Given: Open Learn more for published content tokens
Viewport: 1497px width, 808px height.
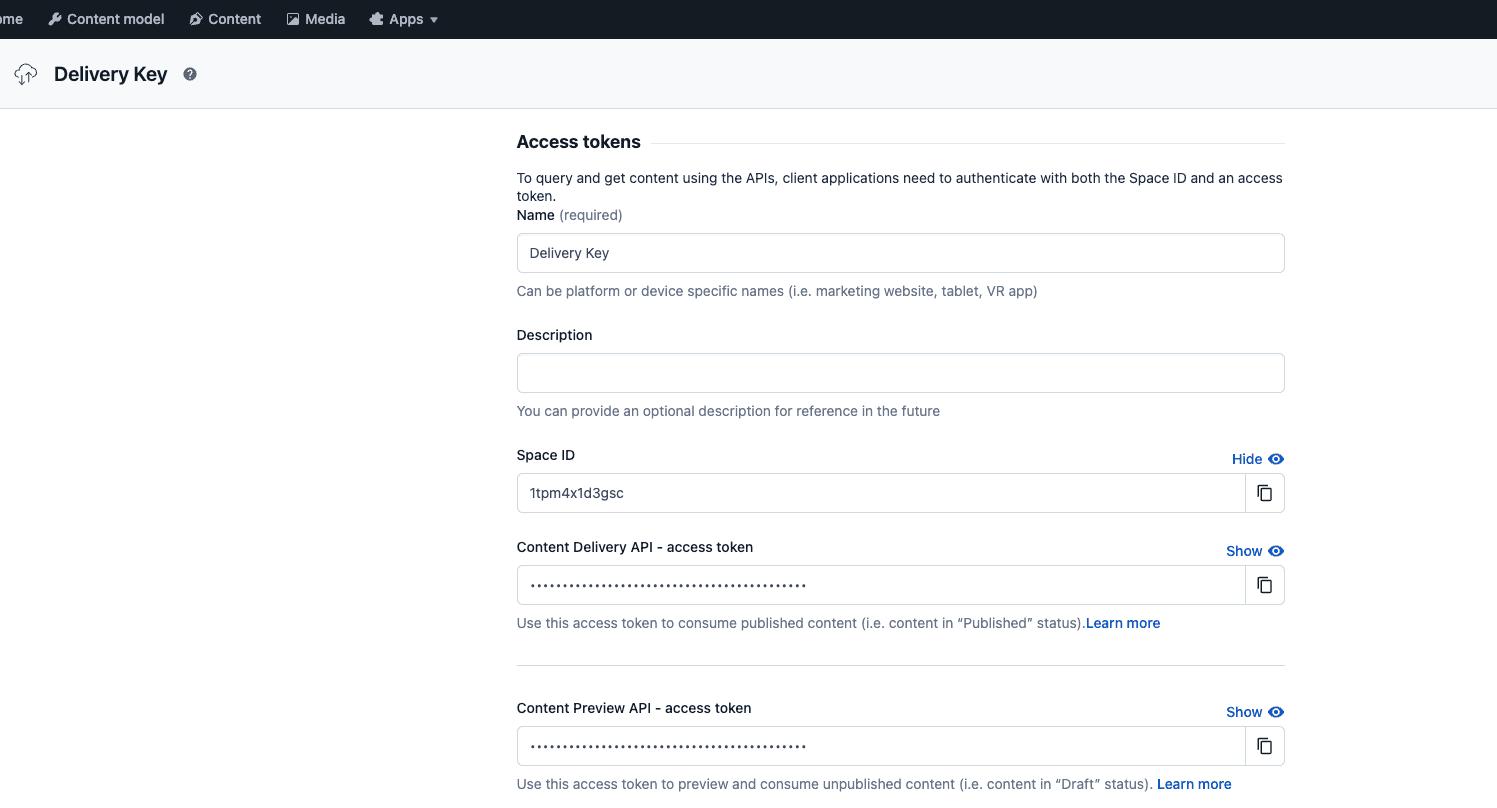Looking at the screenshot, I should (x=1122, y=623).
